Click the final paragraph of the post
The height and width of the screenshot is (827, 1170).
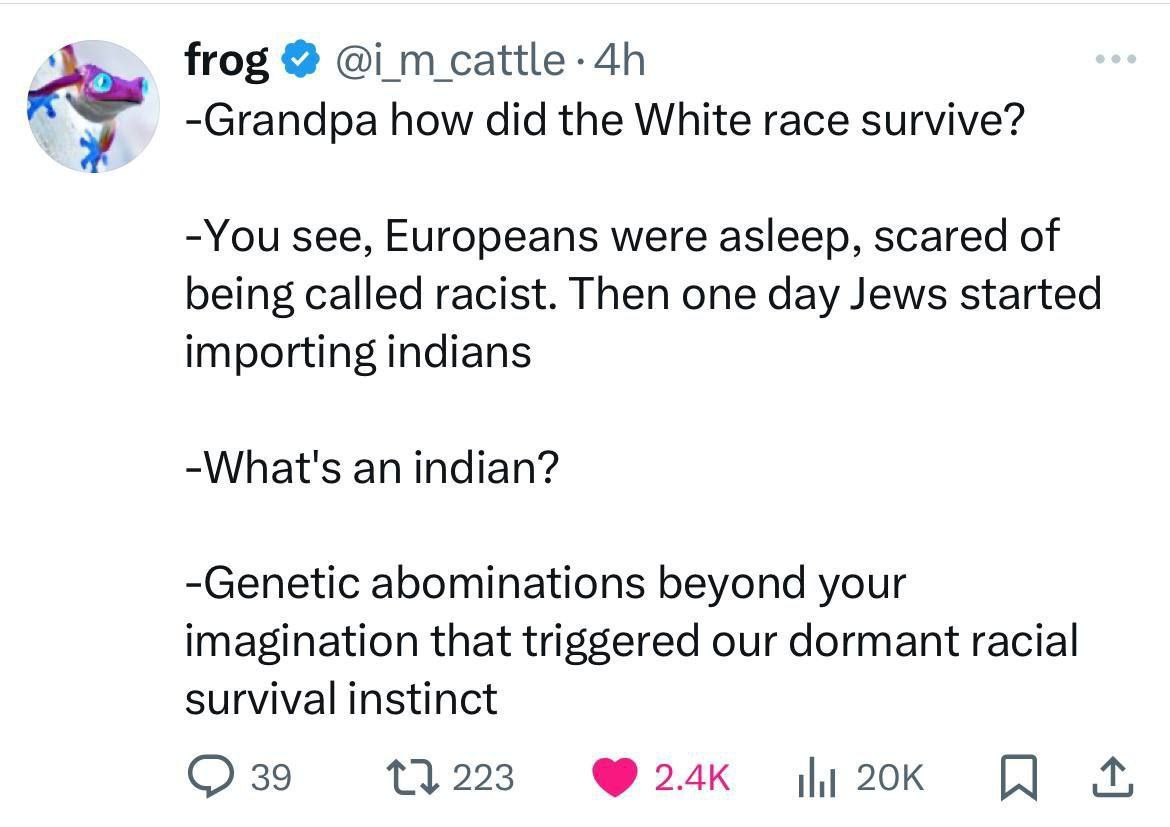(630, 640)
